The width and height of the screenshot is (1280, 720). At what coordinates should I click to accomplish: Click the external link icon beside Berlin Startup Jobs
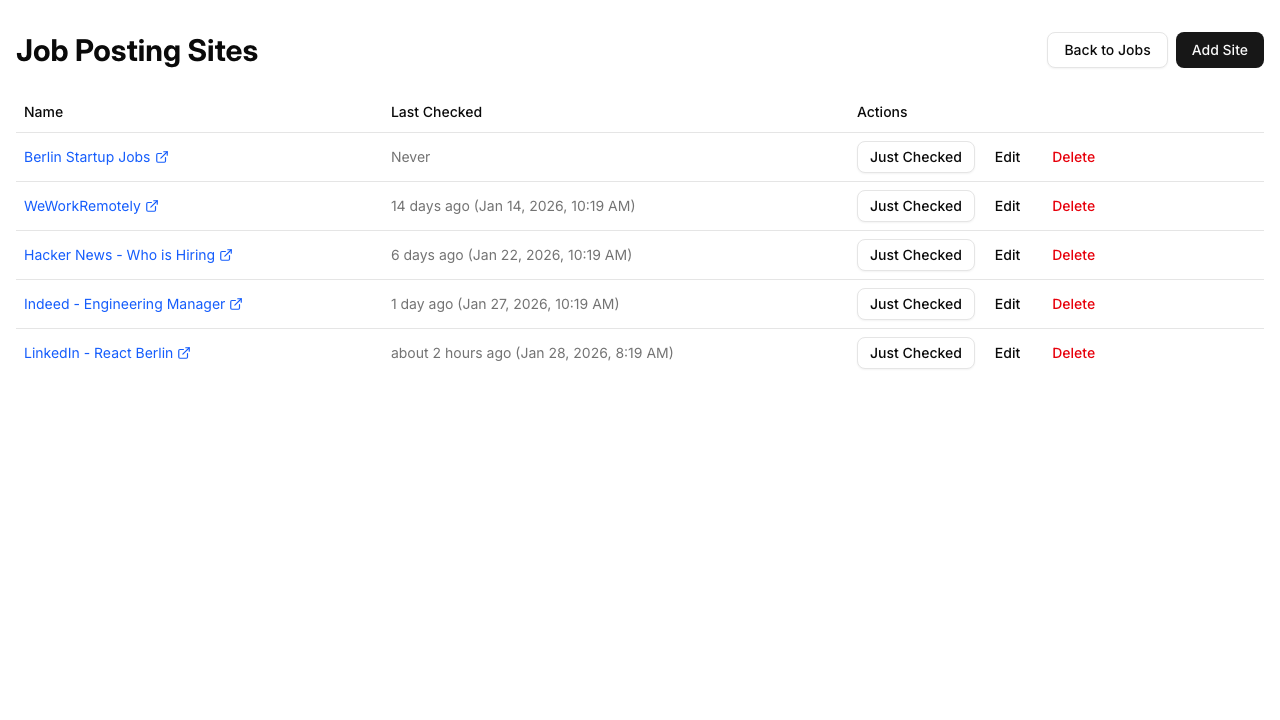coord(162,157)
